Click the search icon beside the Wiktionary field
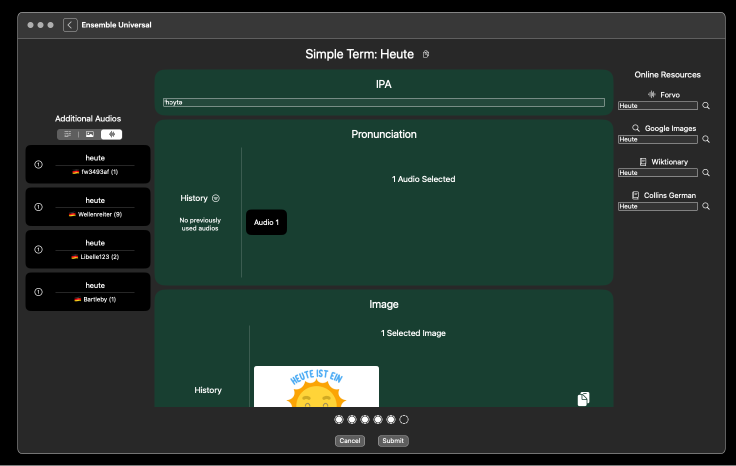The width and height of the screenshot is (736, 466). (705, 172)
